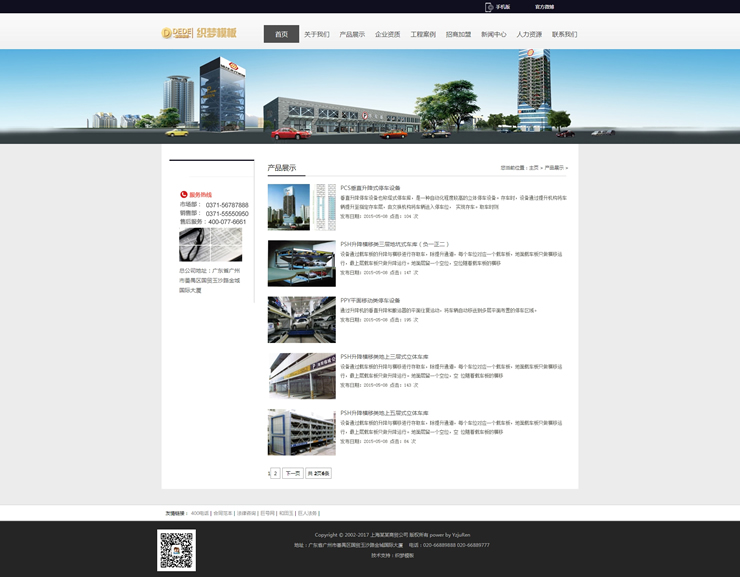Click the PSH升降横移类地上五层式立体车库 thumbnail image
Viewport: 740px width, 577px height.
302,432
